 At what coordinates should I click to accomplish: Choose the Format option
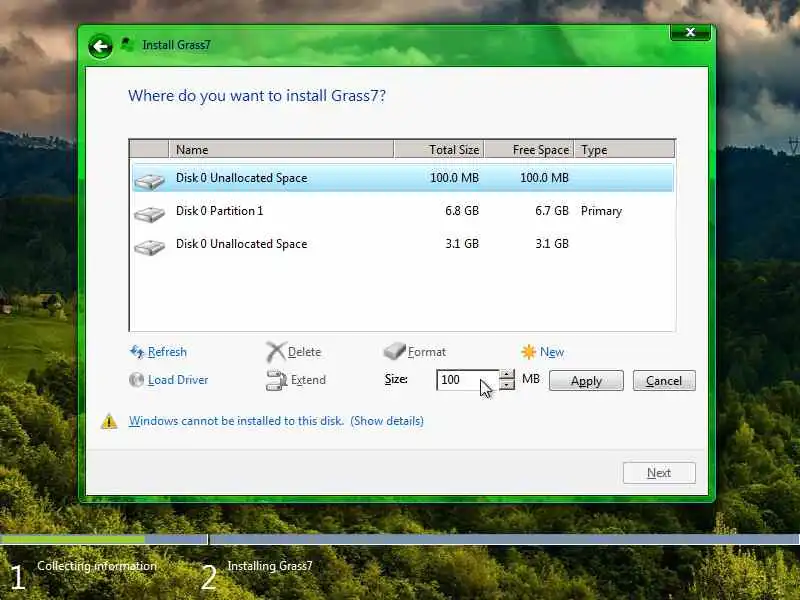(x=427, y=352)
